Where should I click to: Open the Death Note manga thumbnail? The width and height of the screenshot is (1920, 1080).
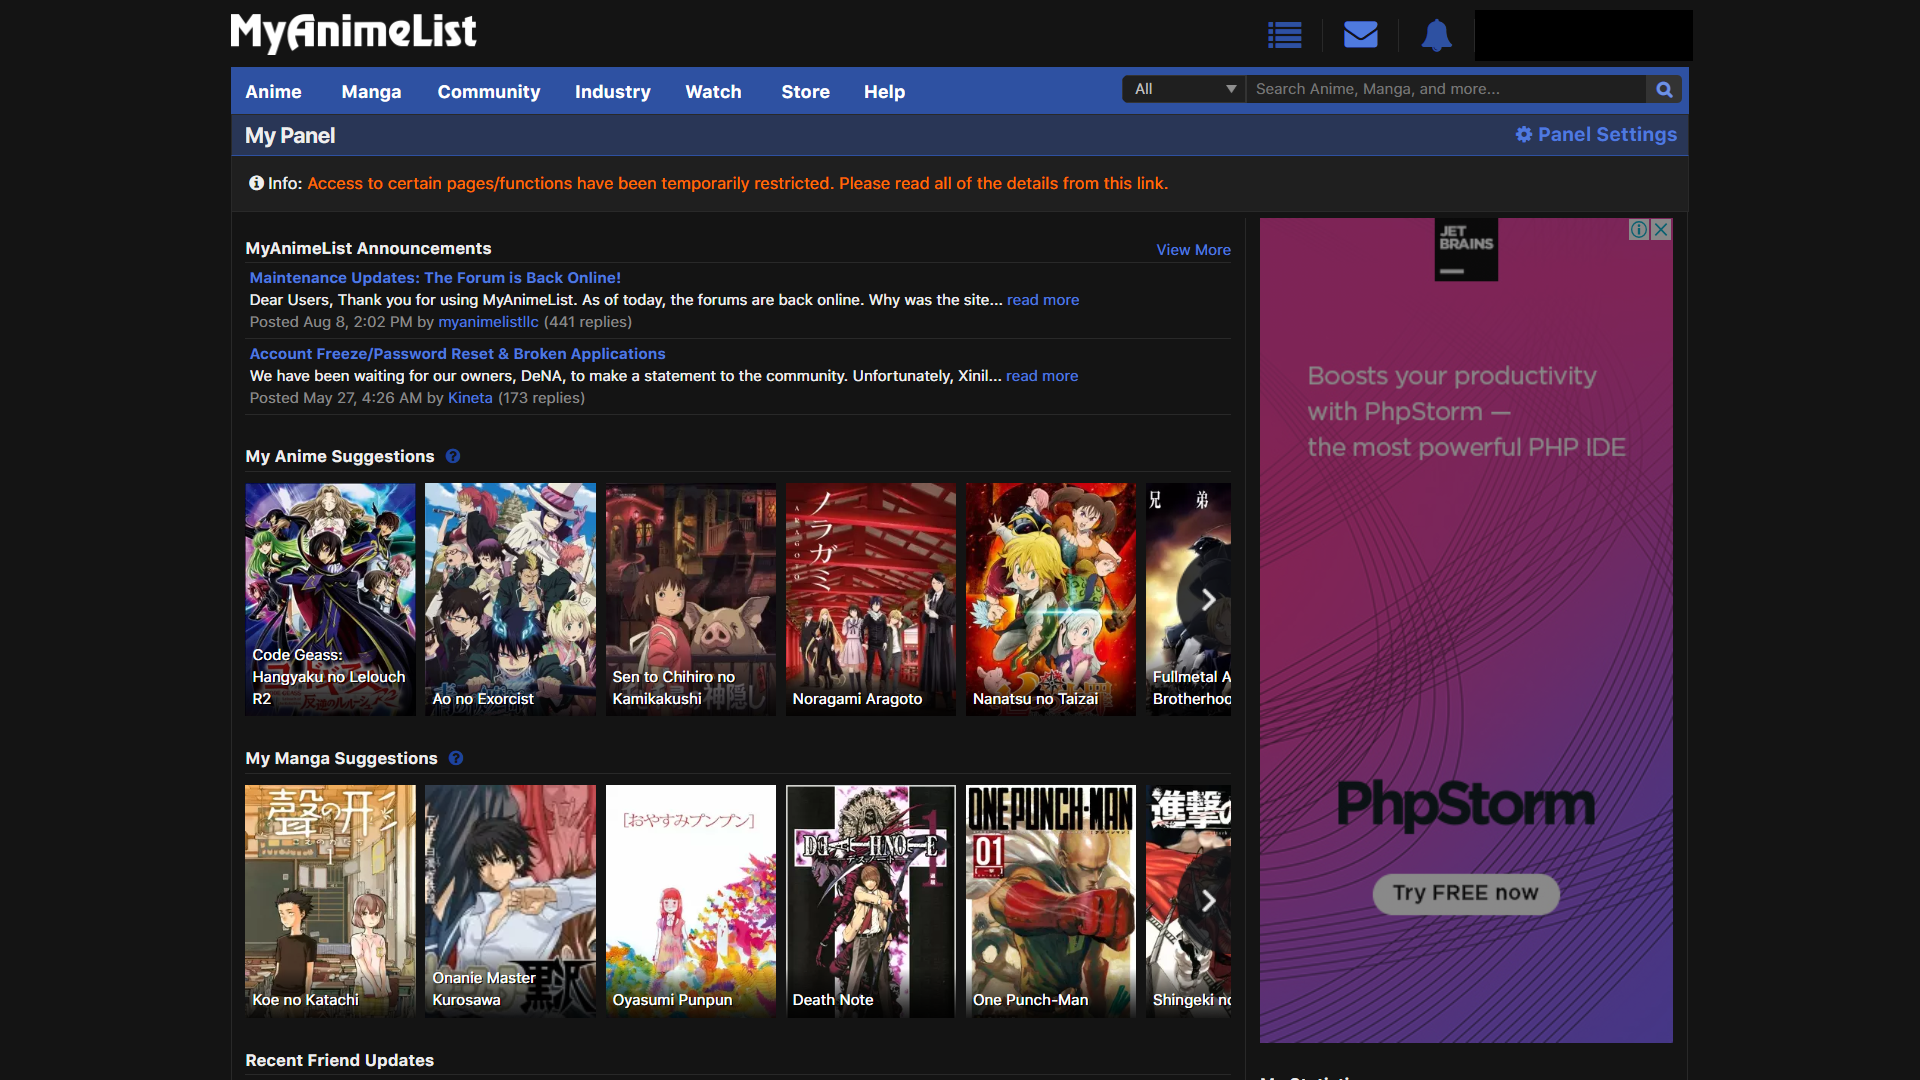(x=870, y=900)
